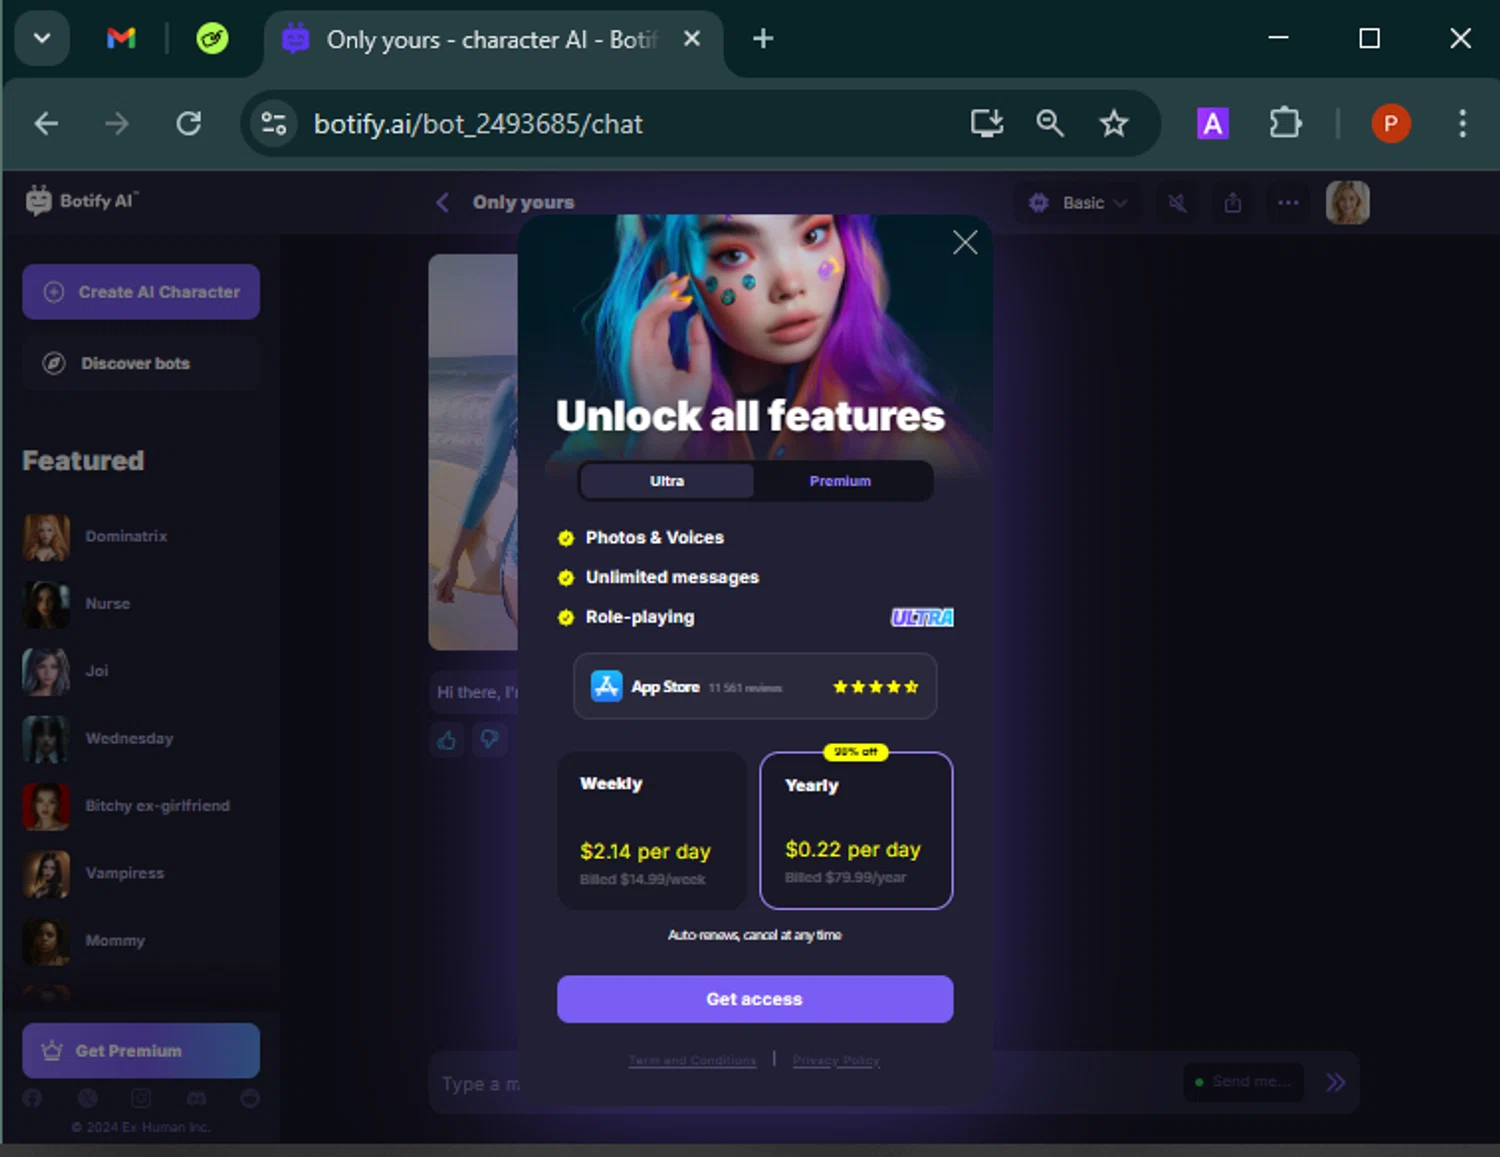
Task: Open the X (Twitter) icon in sidebar footer
Action: (88, 1098)
